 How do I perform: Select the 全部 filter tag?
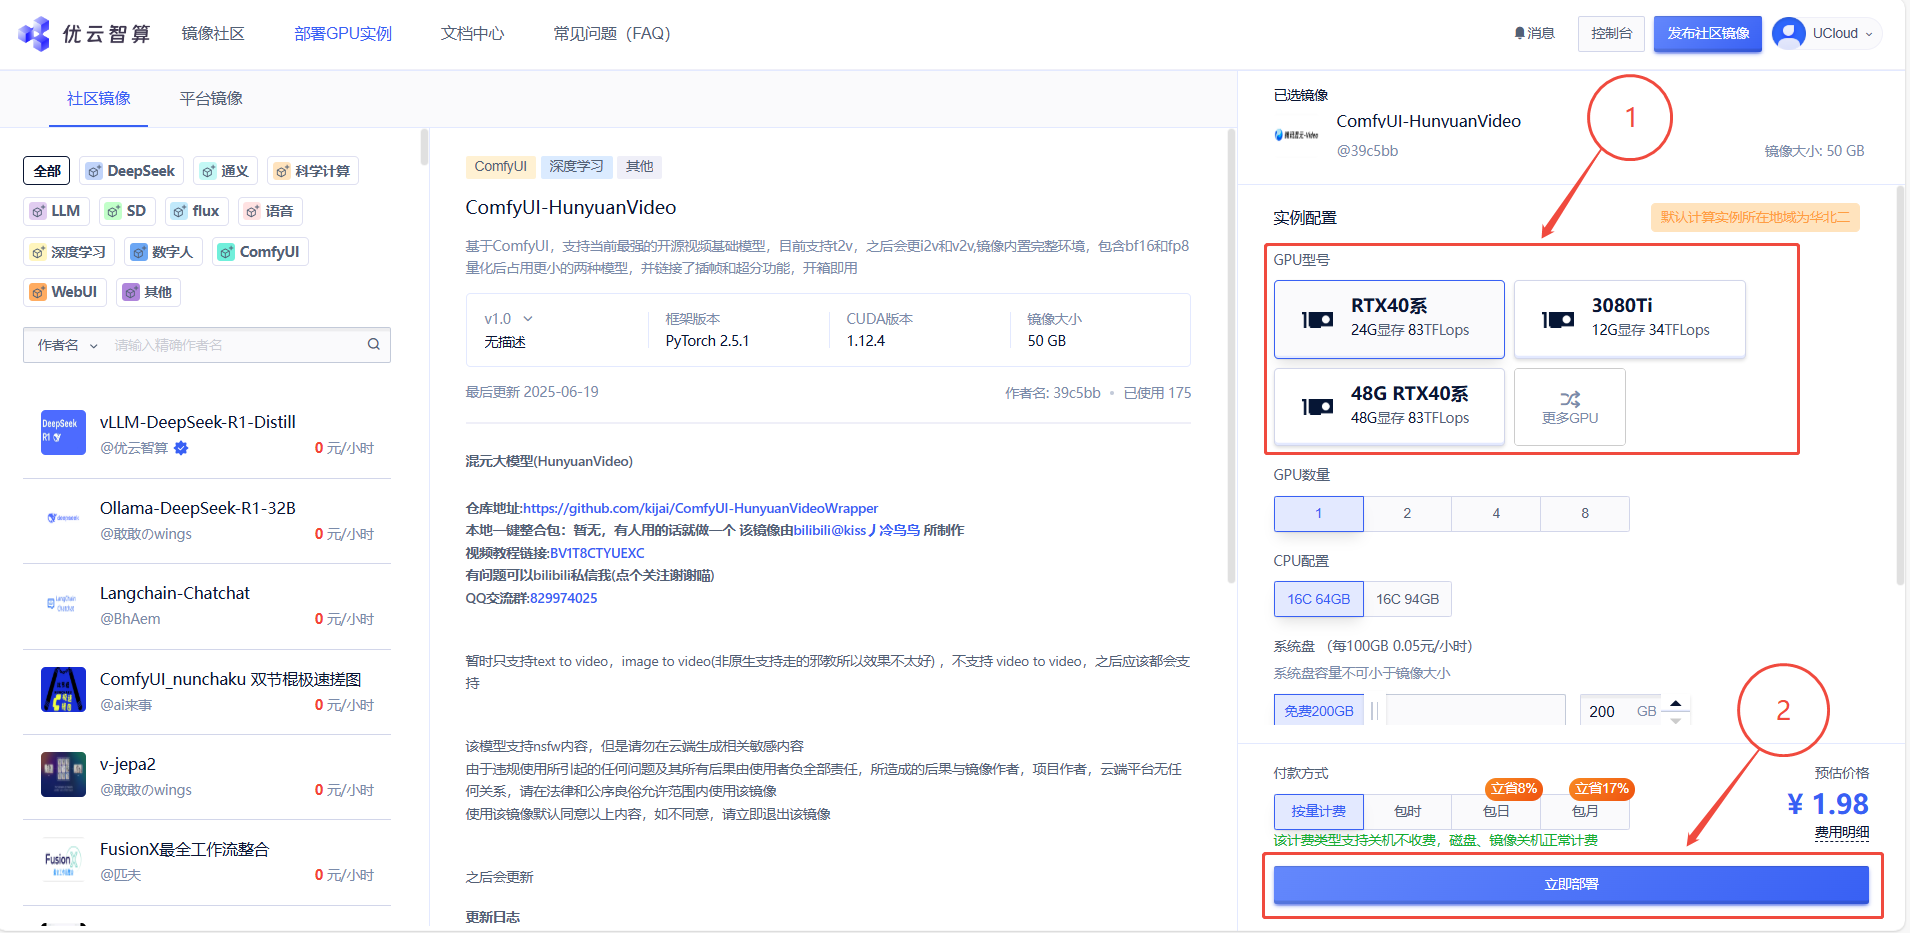(x=47, y=171)
